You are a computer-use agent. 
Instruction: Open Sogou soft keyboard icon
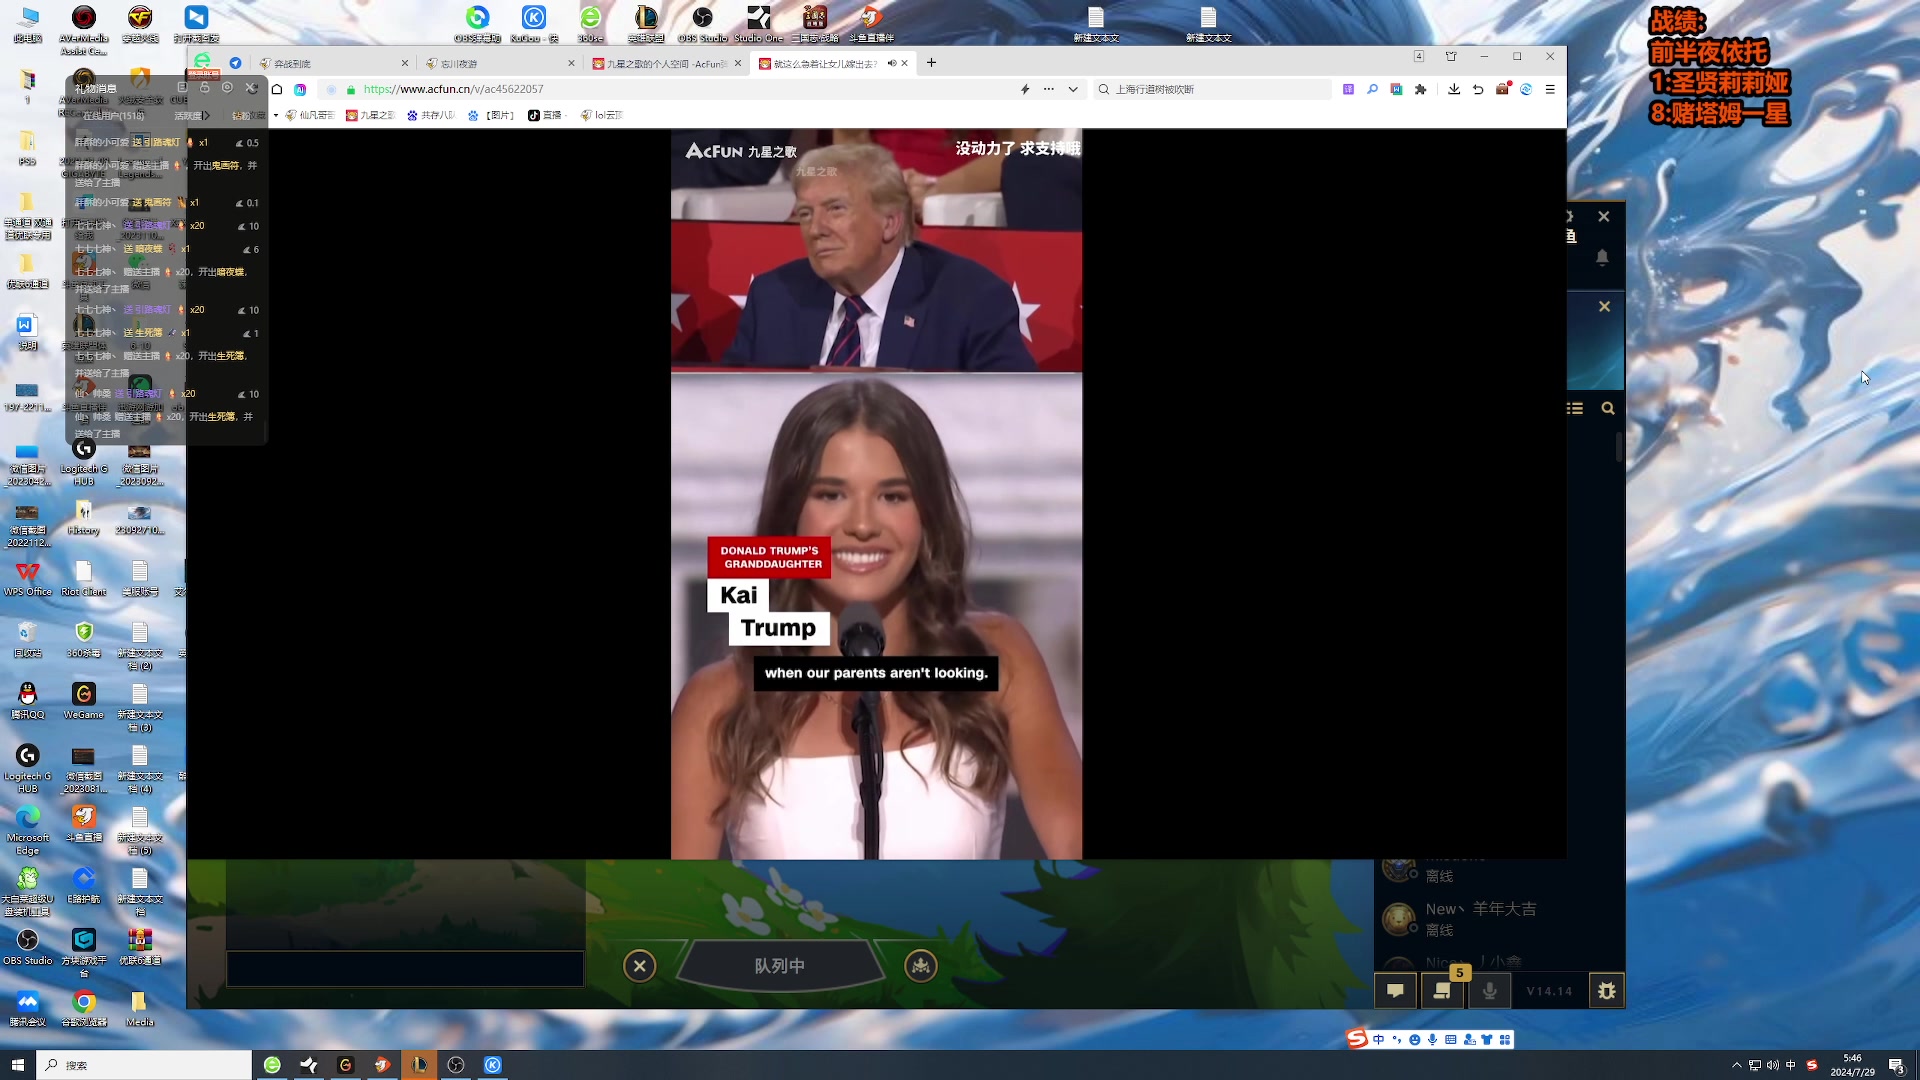click(x=1451, y=1040)
